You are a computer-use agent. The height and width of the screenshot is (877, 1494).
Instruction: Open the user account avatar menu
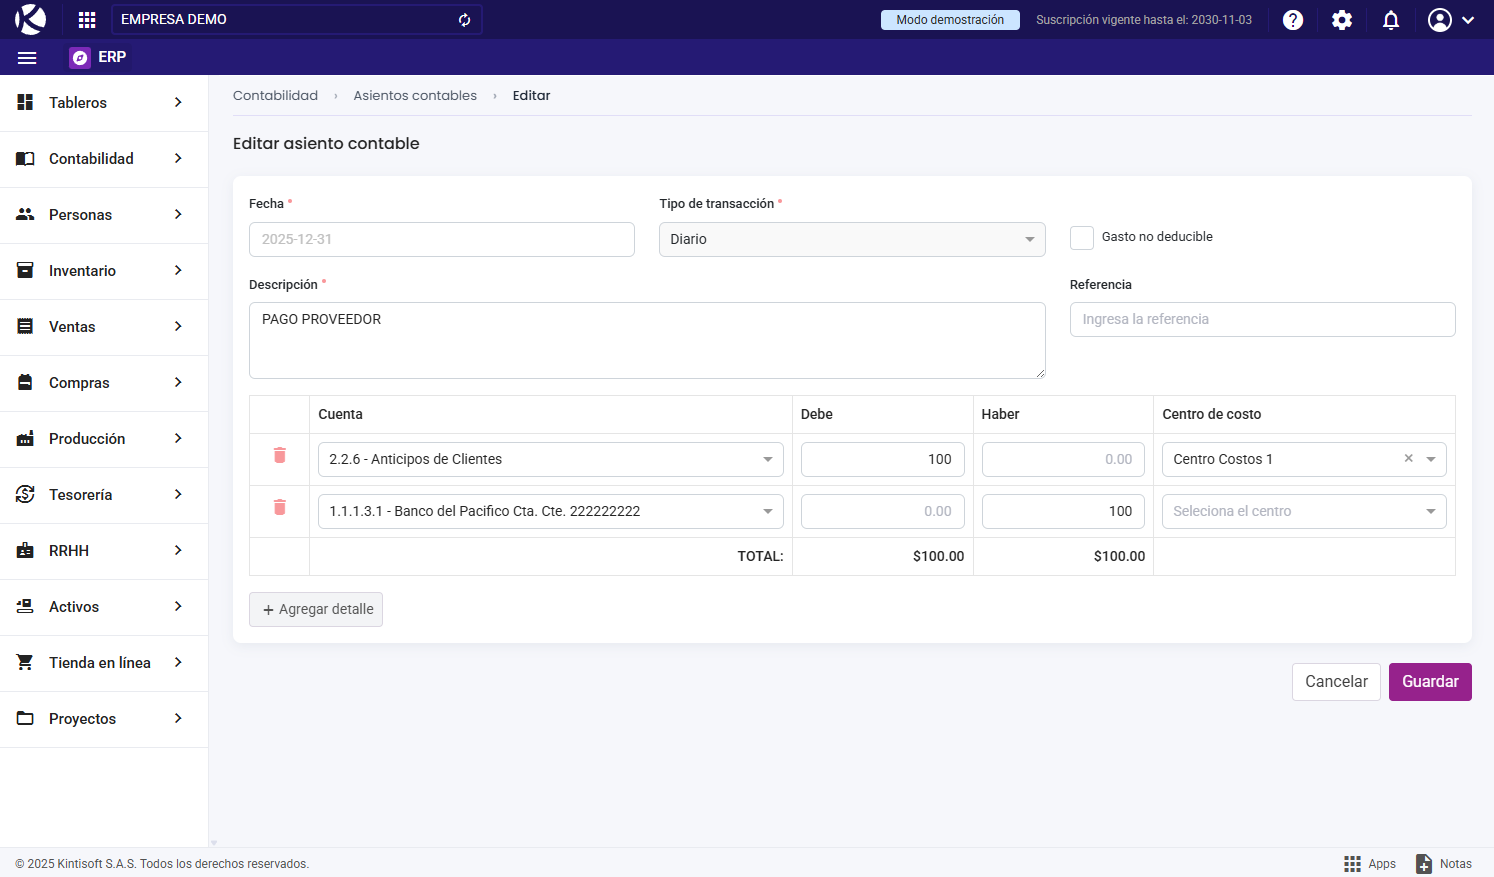[1450, 20]
